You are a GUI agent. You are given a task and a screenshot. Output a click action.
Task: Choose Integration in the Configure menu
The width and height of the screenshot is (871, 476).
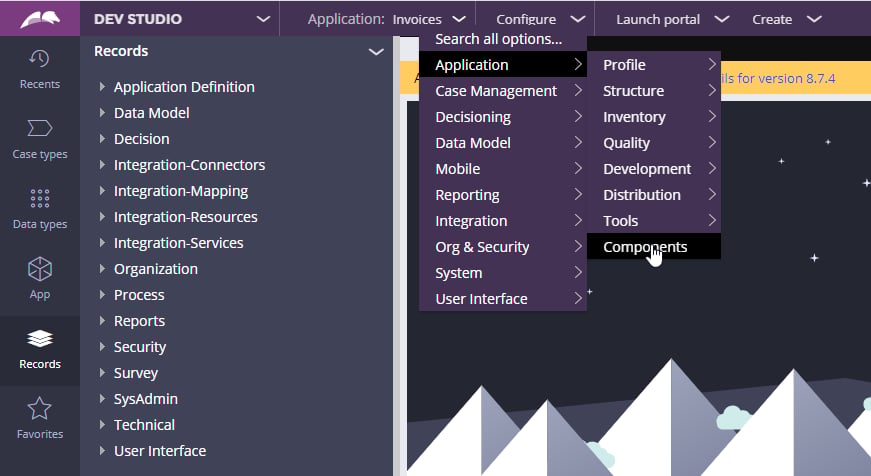503,221
